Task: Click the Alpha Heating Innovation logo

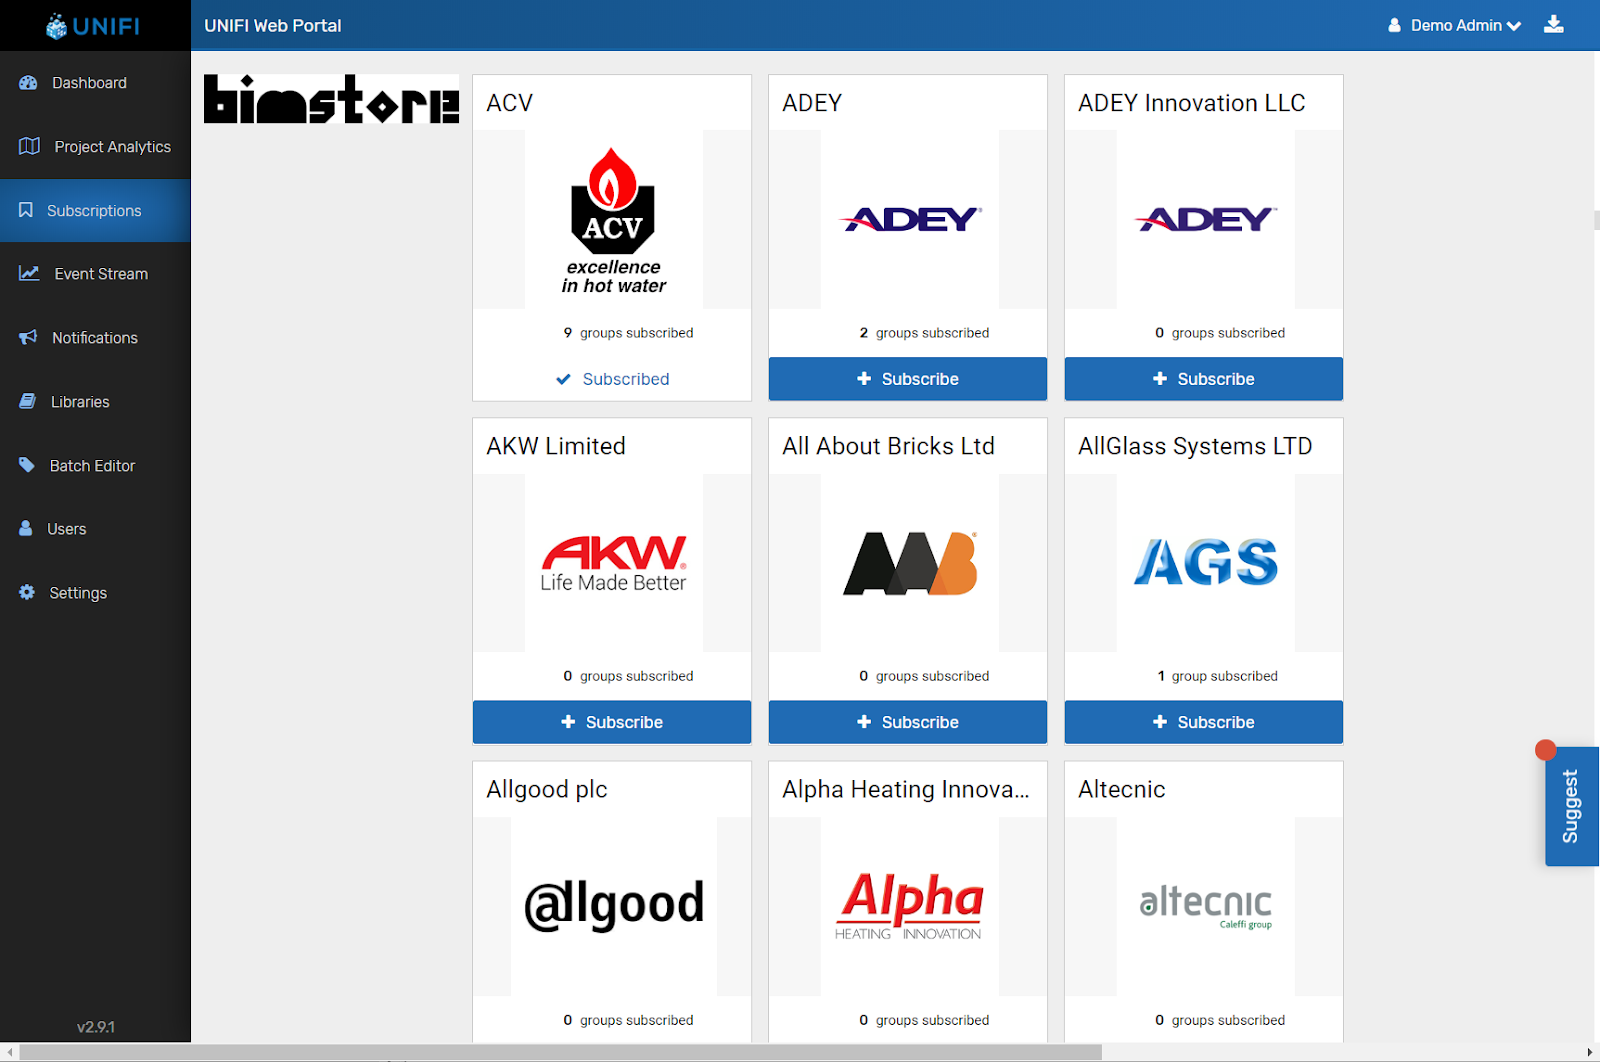Action: pyautogui.click(x=910, y=906)
